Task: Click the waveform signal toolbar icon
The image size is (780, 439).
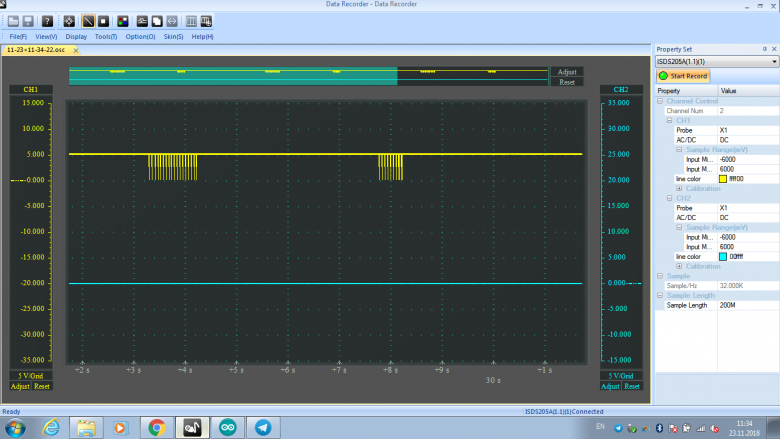Action: (142, 21)
